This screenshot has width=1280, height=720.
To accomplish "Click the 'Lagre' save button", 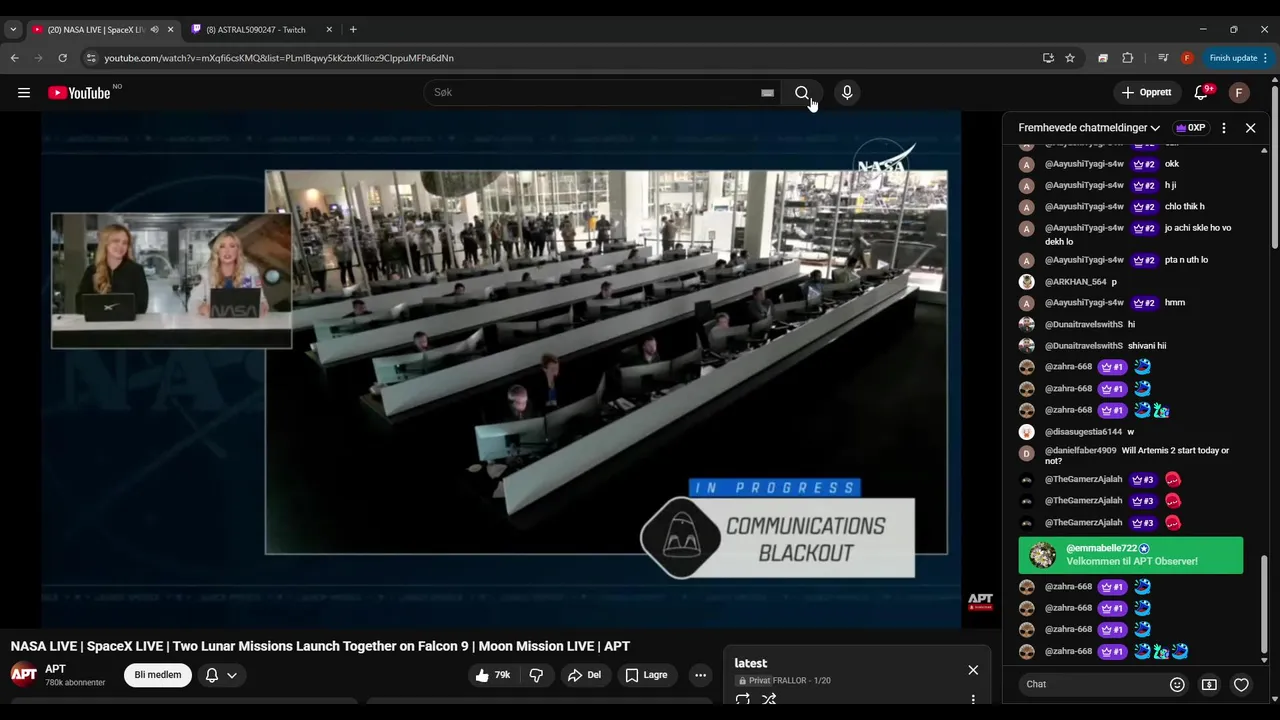I will (646, 675).
